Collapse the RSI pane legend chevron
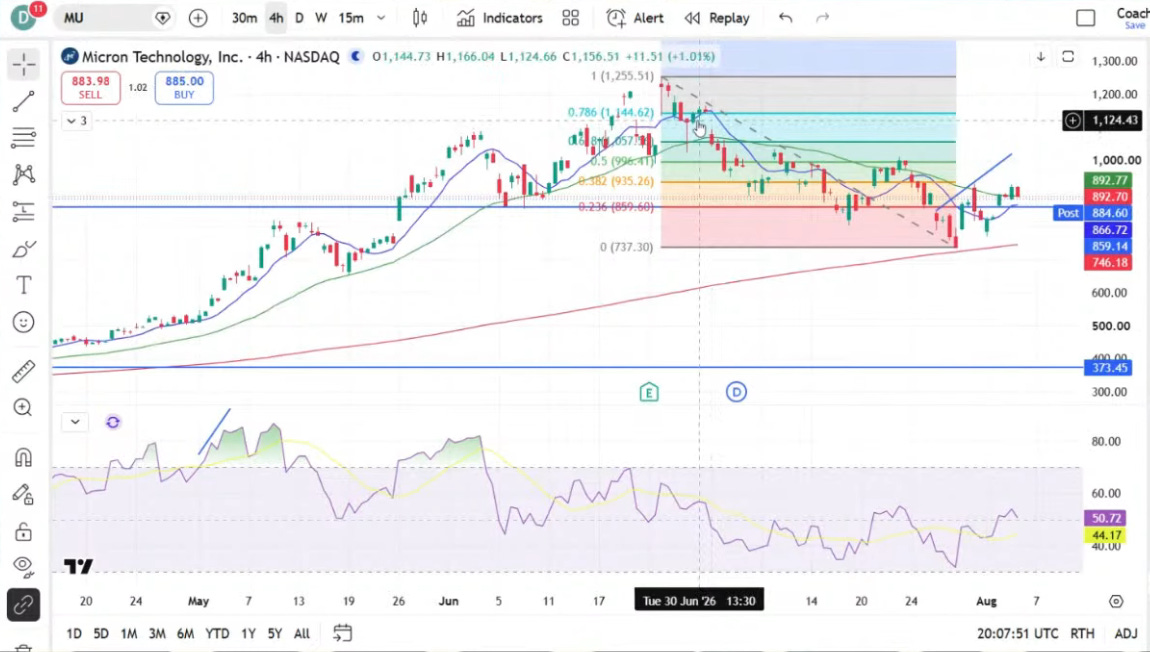 (75, 422)
